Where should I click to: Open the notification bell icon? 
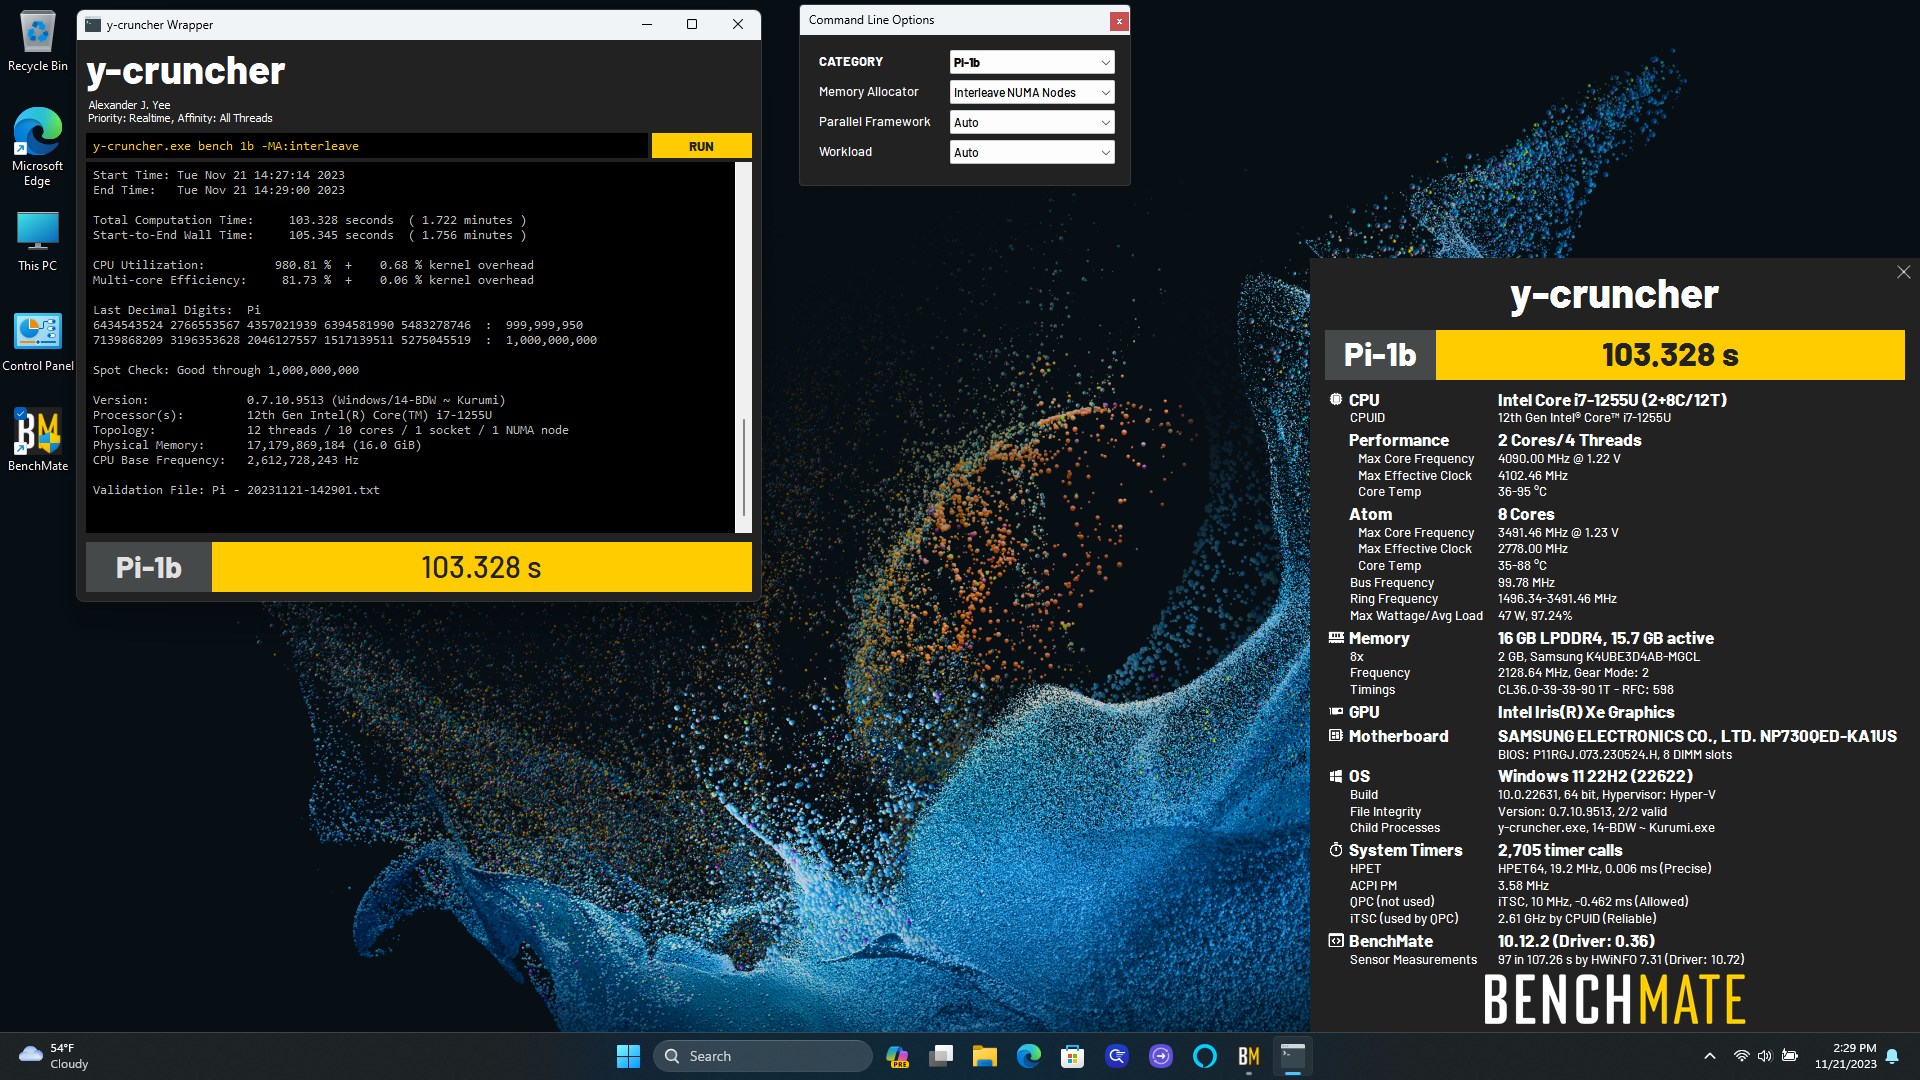coord(1892,1056)
